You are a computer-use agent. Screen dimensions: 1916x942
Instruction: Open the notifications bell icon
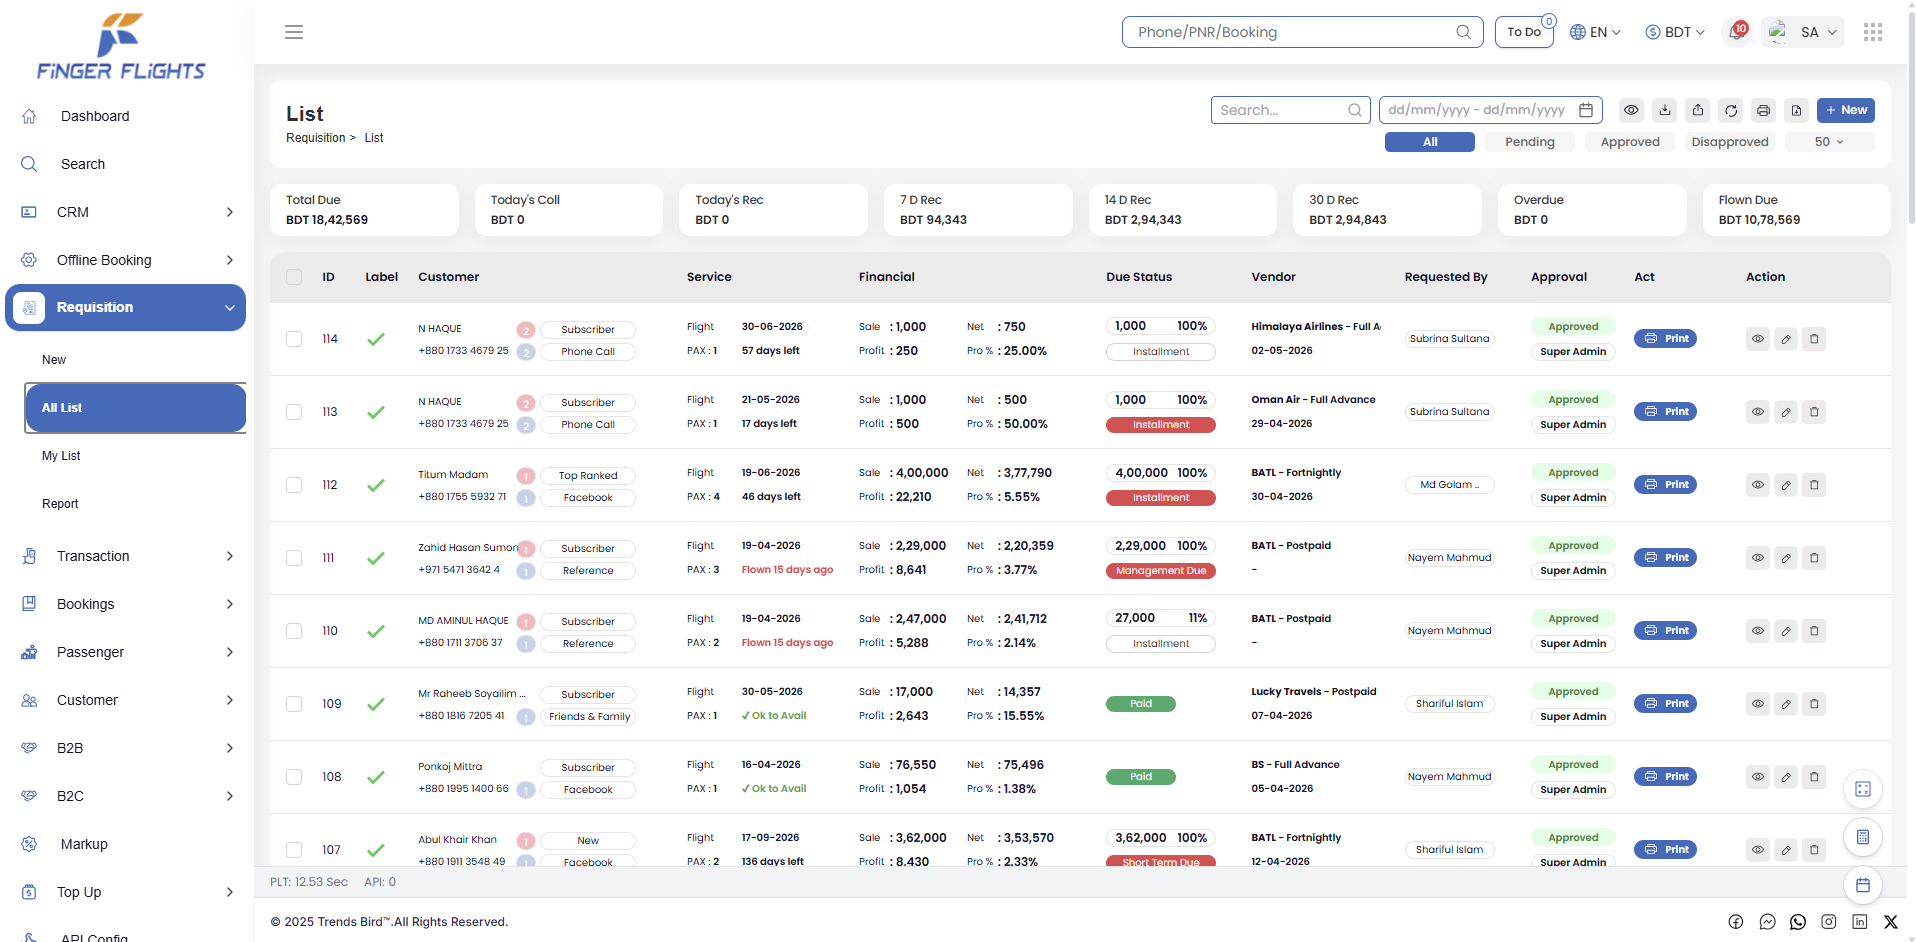coord(1737,32)
